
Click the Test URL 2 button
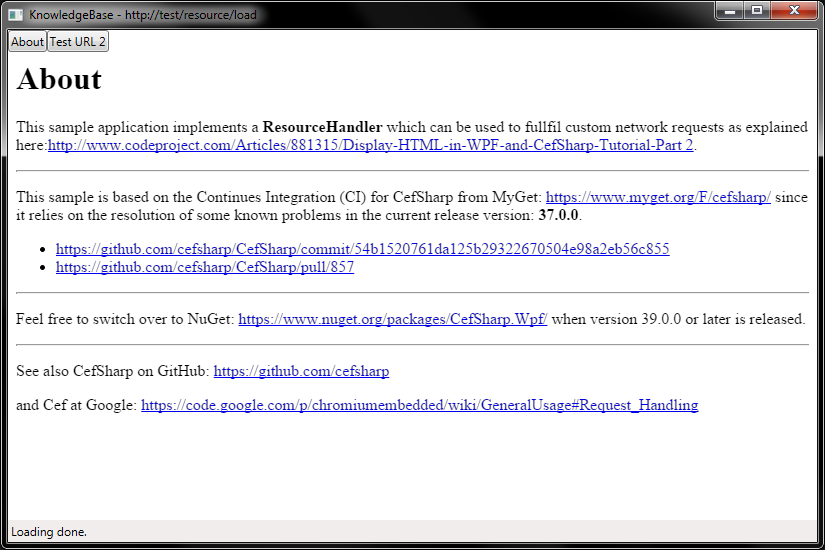(78, 42)
